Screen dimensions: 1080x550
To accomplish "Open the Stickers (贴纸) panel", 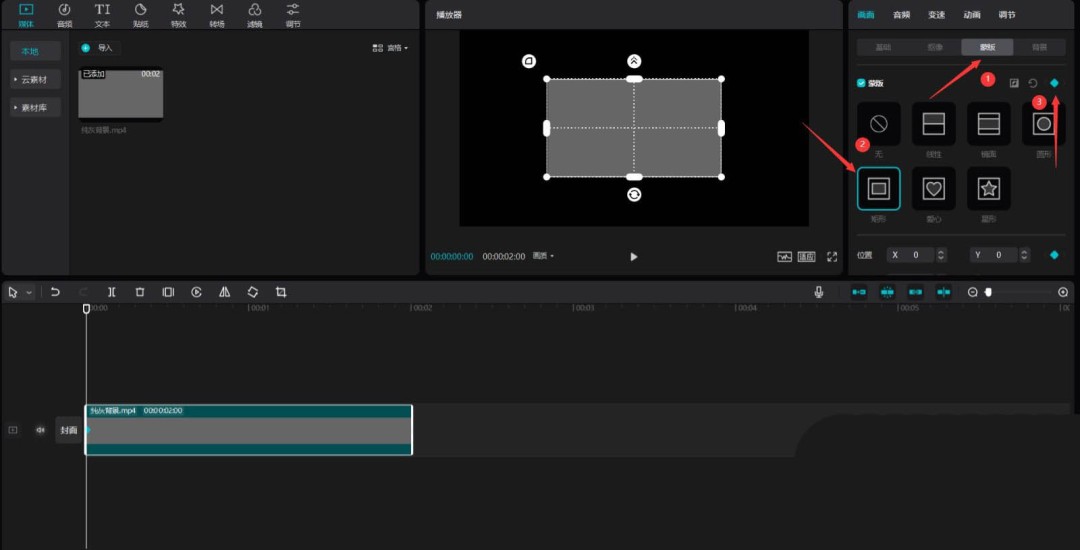I will [140, 14].
